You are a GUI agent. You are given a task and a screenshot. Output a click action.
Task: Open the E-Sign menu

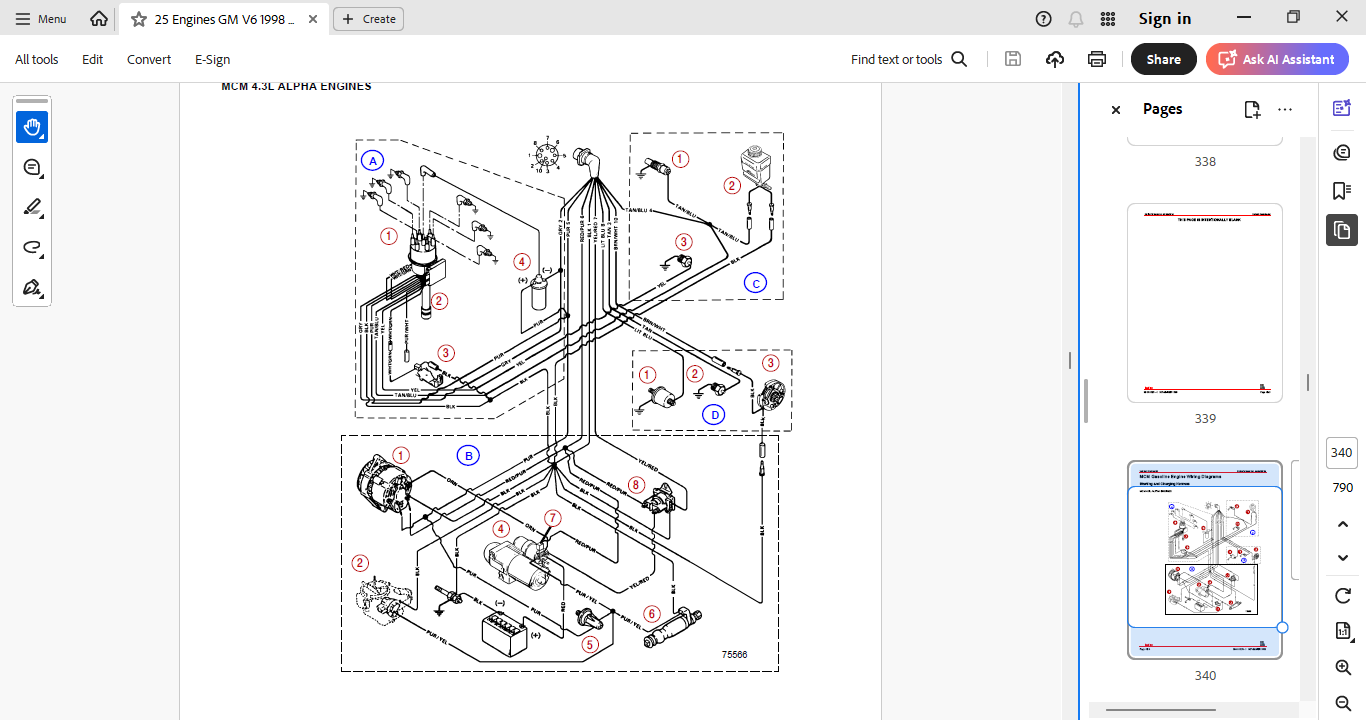(212, 59)
